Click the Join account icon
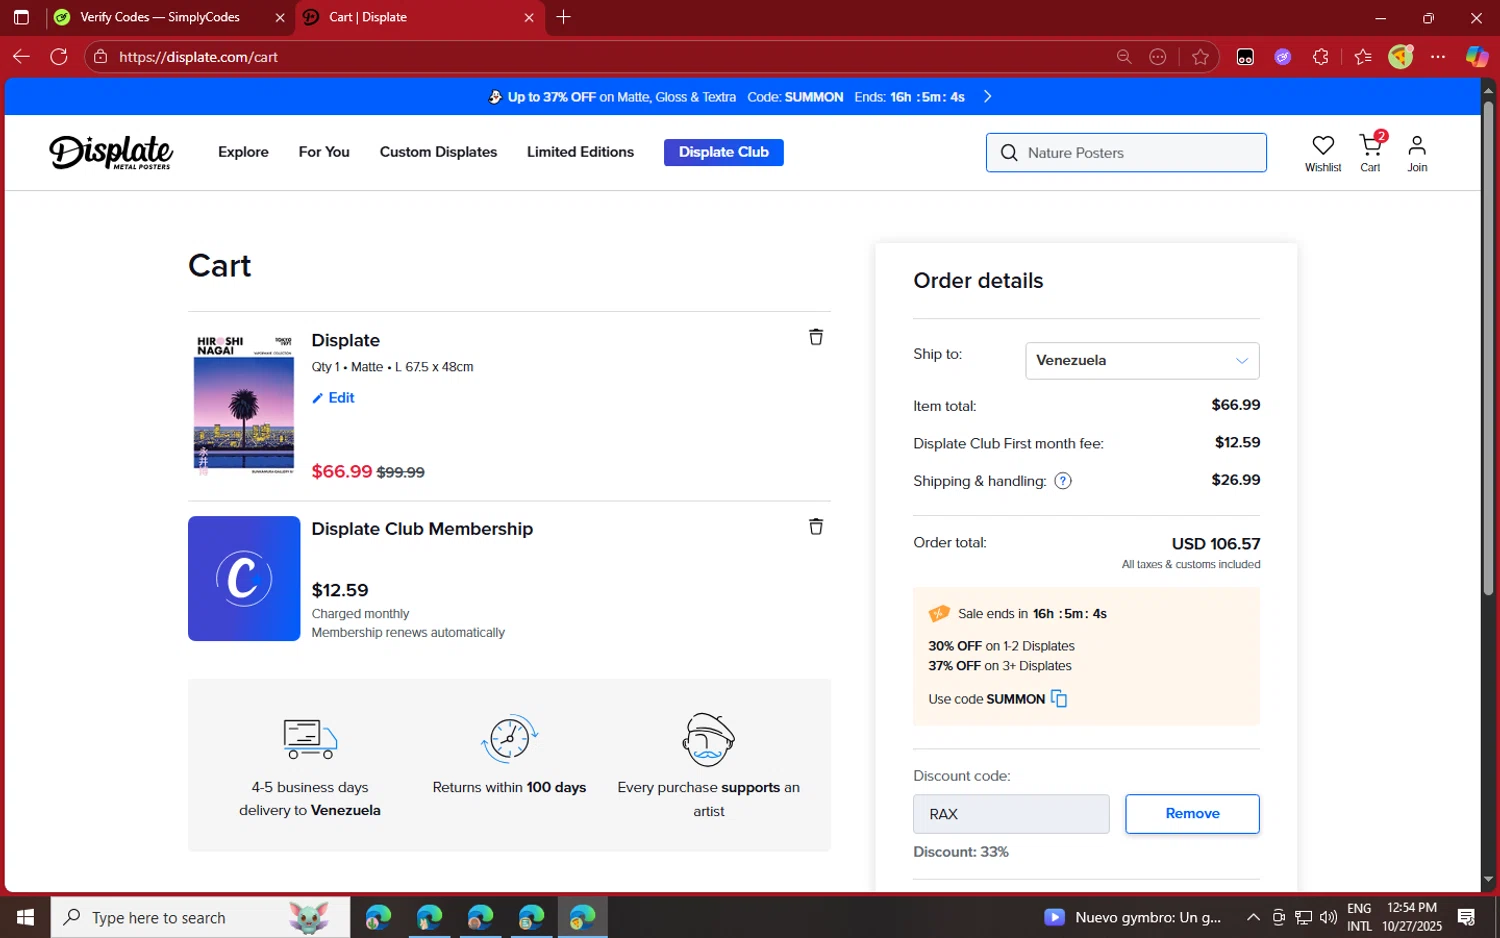This screenshot has width=1500, height=938. tap(1417, 152)
